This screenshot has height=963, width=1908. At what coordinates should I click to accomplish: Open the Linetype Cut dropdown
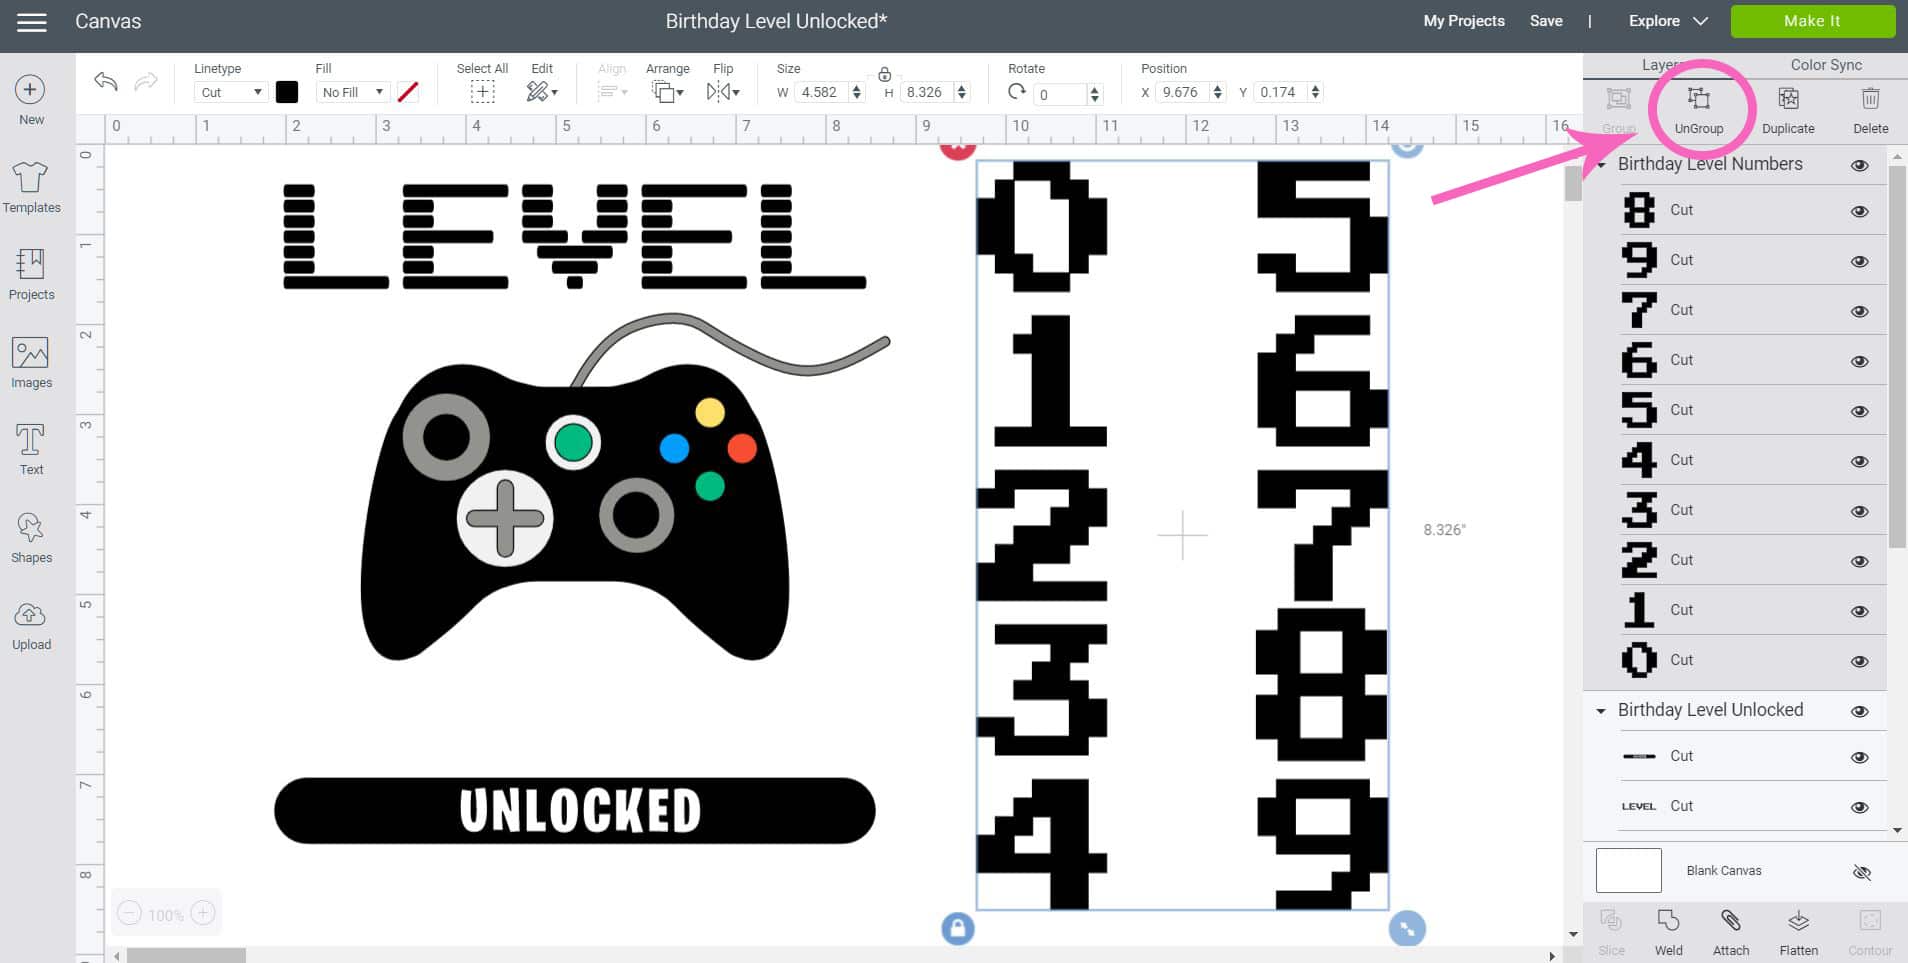click(x=230, y=92)
